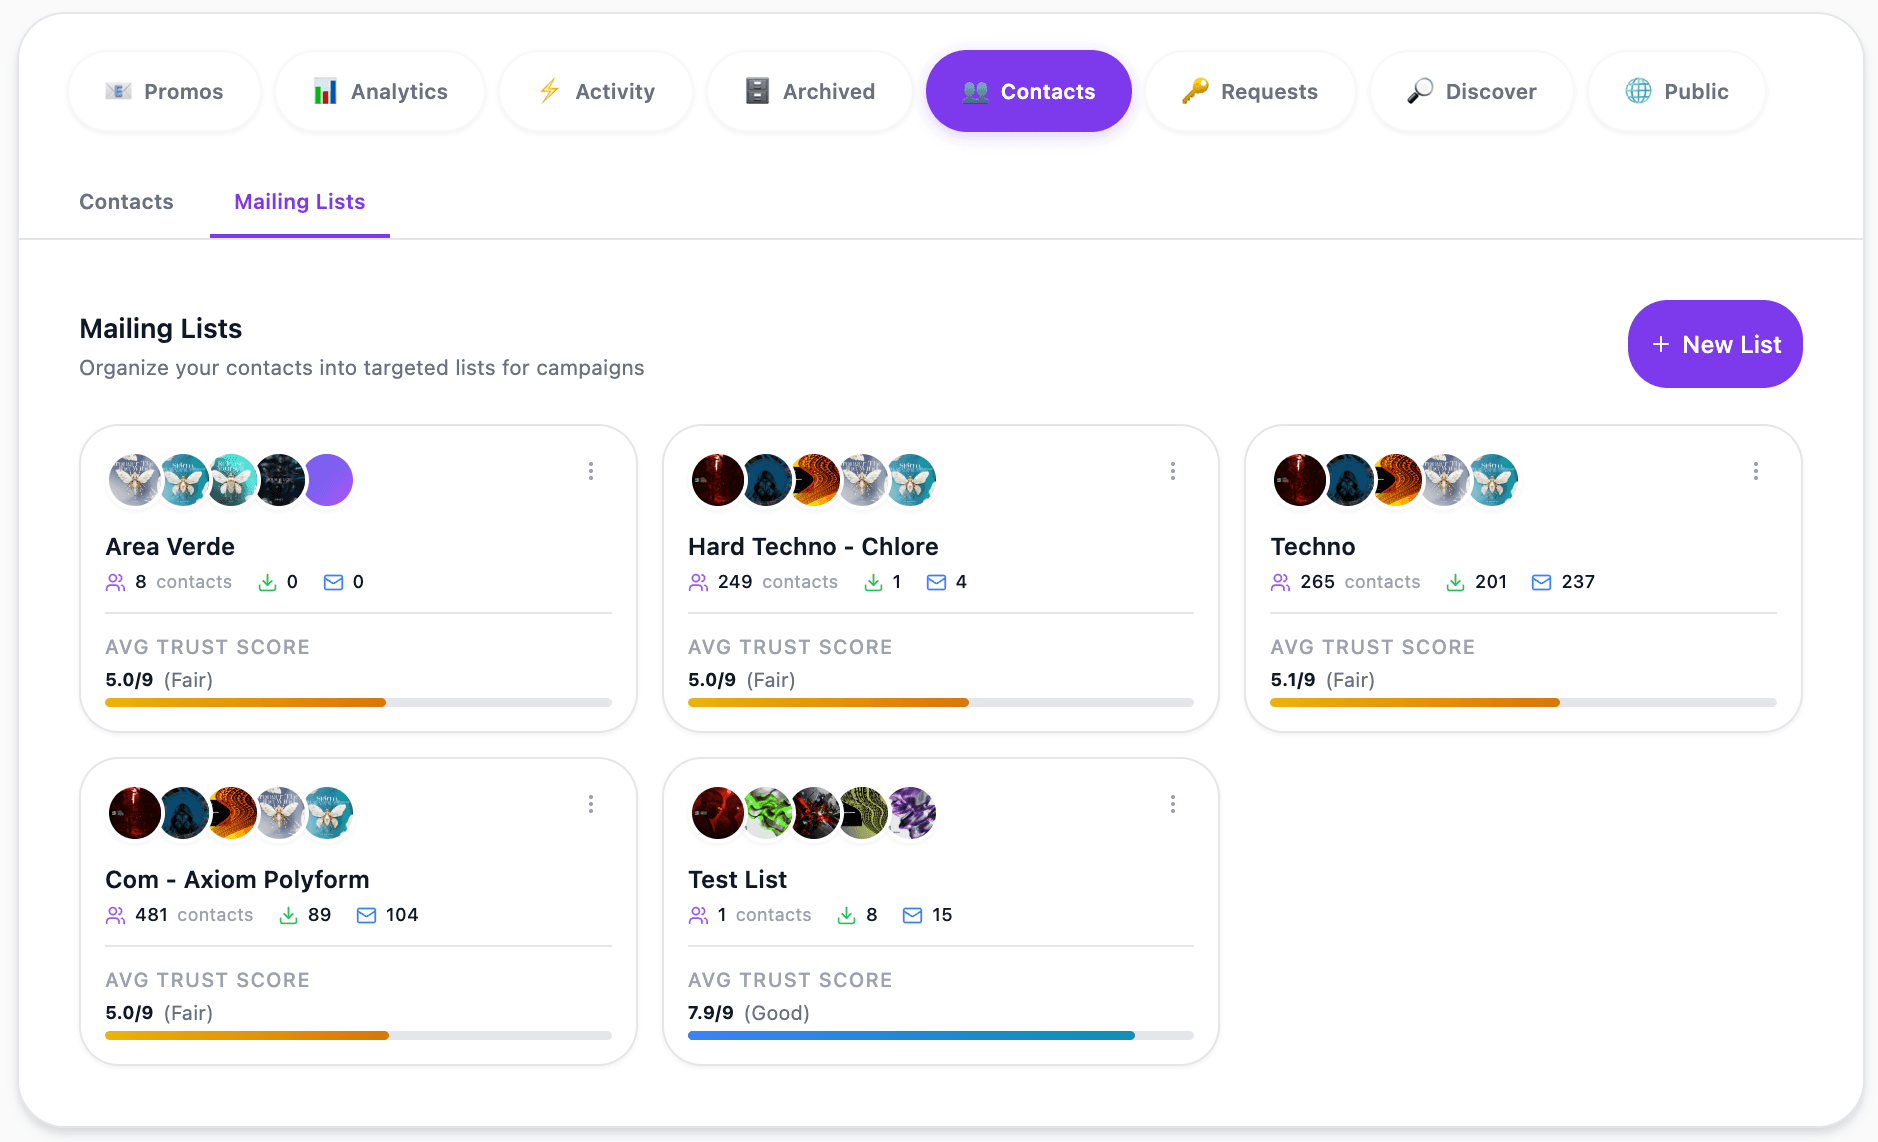Select the Contacts sub-tab
The height and width of the screenshot is (1142, 1878).
point(126,202)
